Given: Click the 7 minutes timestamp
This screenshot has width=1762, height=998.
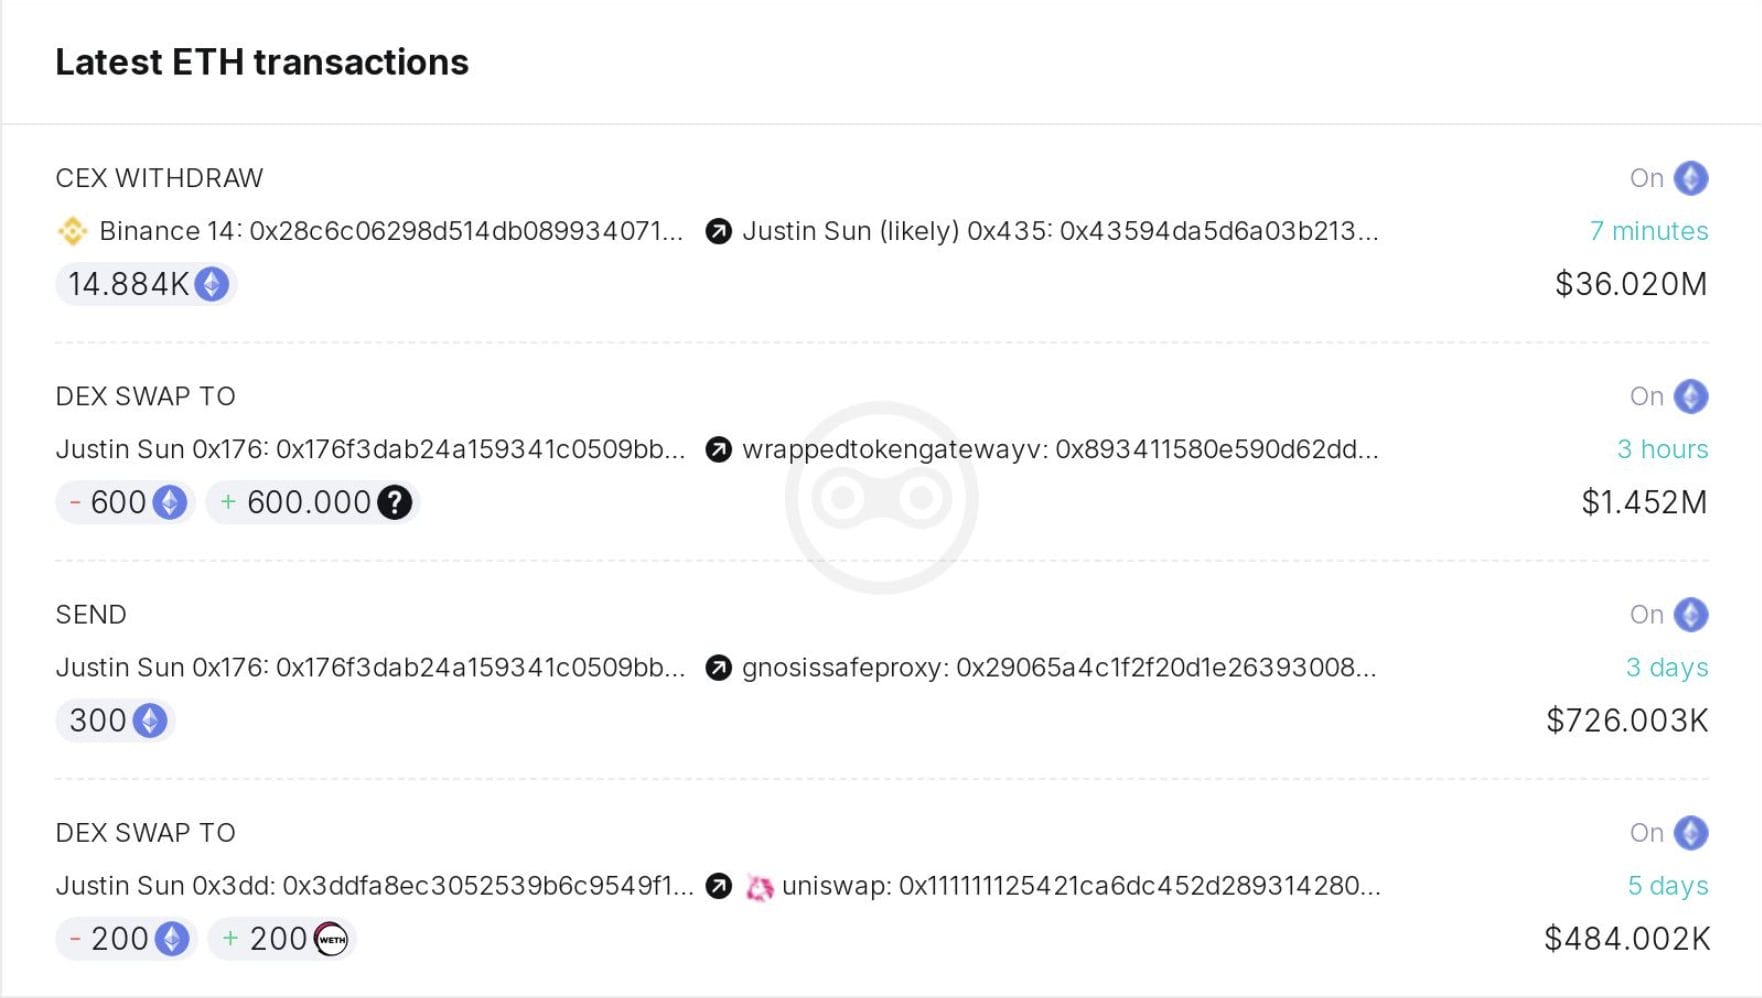Looking at the screenshot, I should coord(1648,232).
